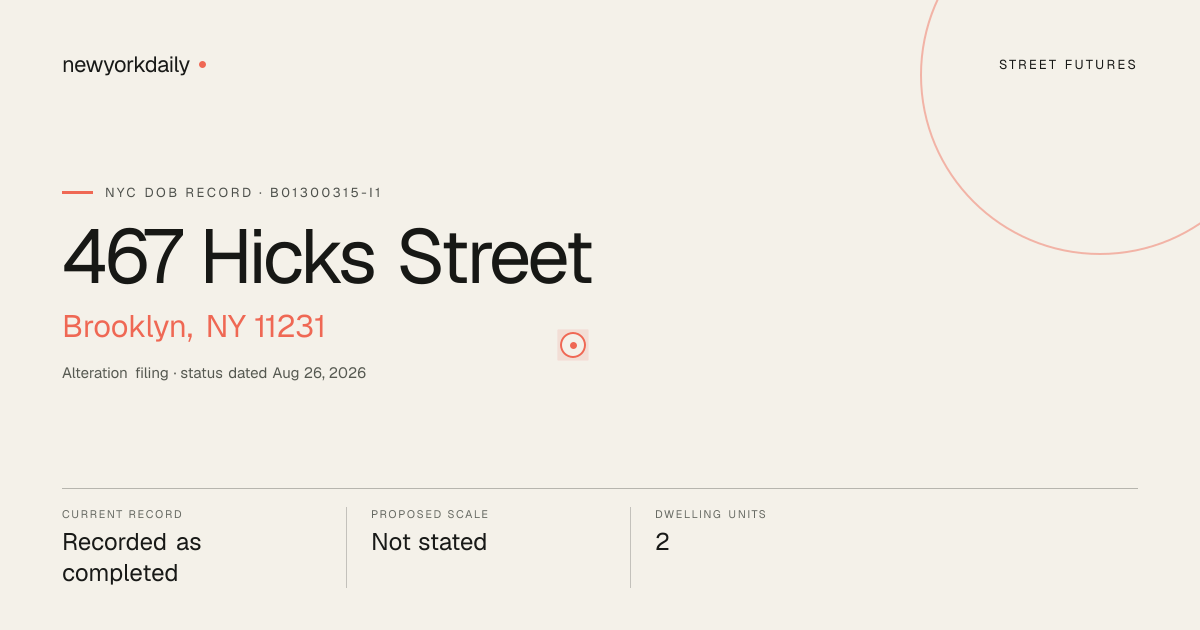Click the 467 Hicks Street headline
This screenshot has width=1200, height=630.
(327, 258)
